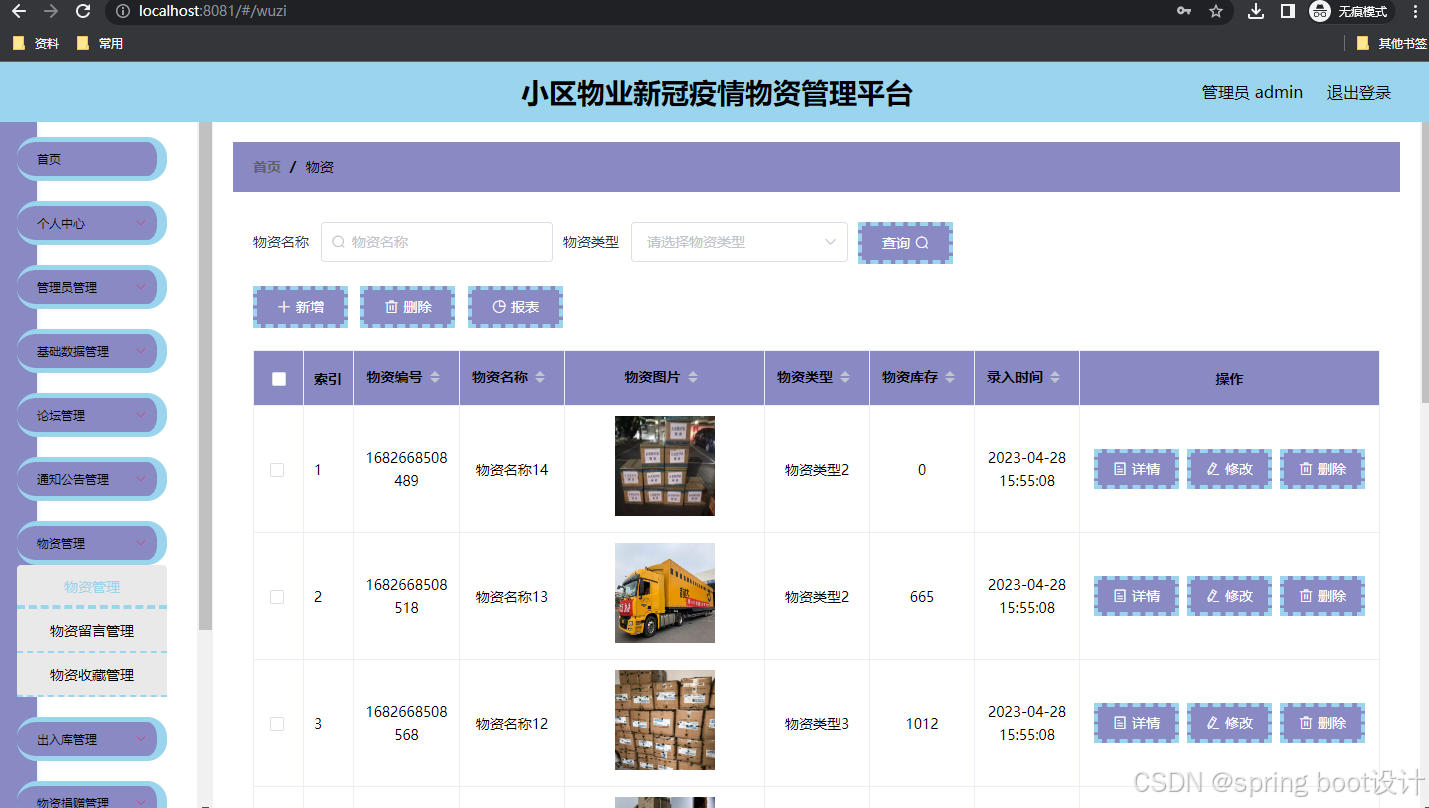Click 修改 for 物资名称12
The width and height of the screenshot is (1429, 808).
click(1229, 723)
